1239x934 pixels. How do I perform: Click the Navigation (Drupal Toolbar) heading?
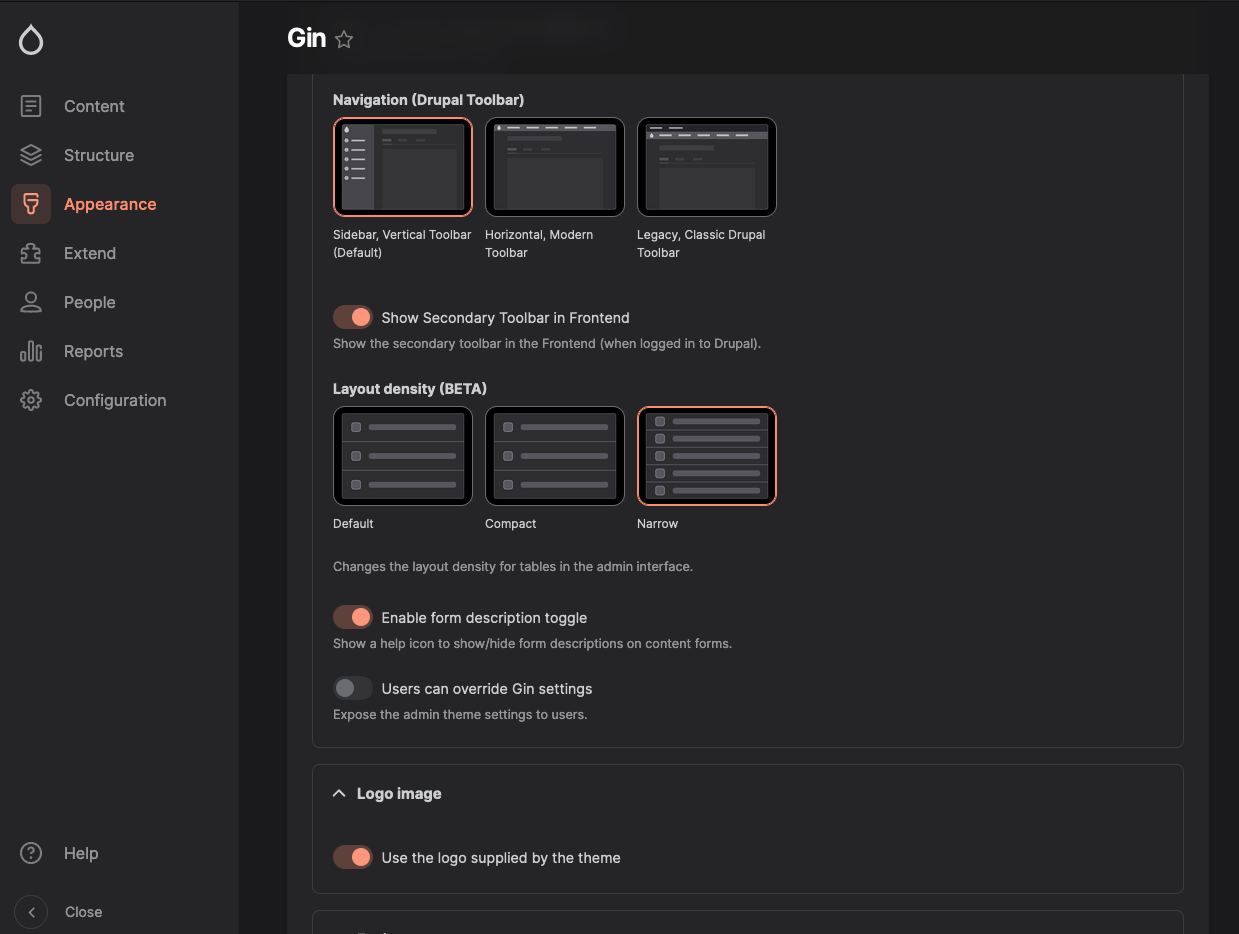[429, 100]
